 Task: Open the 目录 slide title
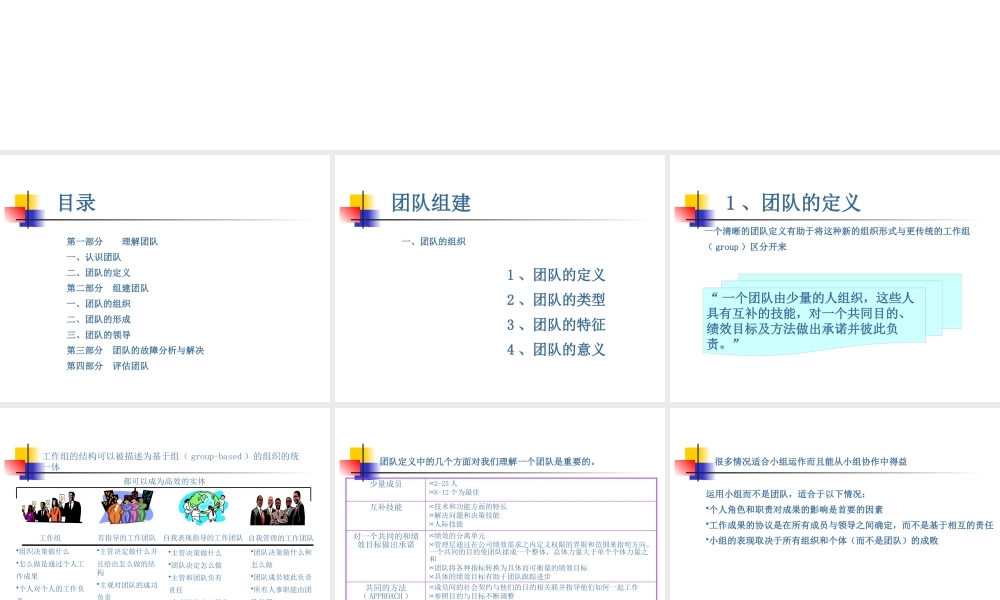[x=77, y=203]
